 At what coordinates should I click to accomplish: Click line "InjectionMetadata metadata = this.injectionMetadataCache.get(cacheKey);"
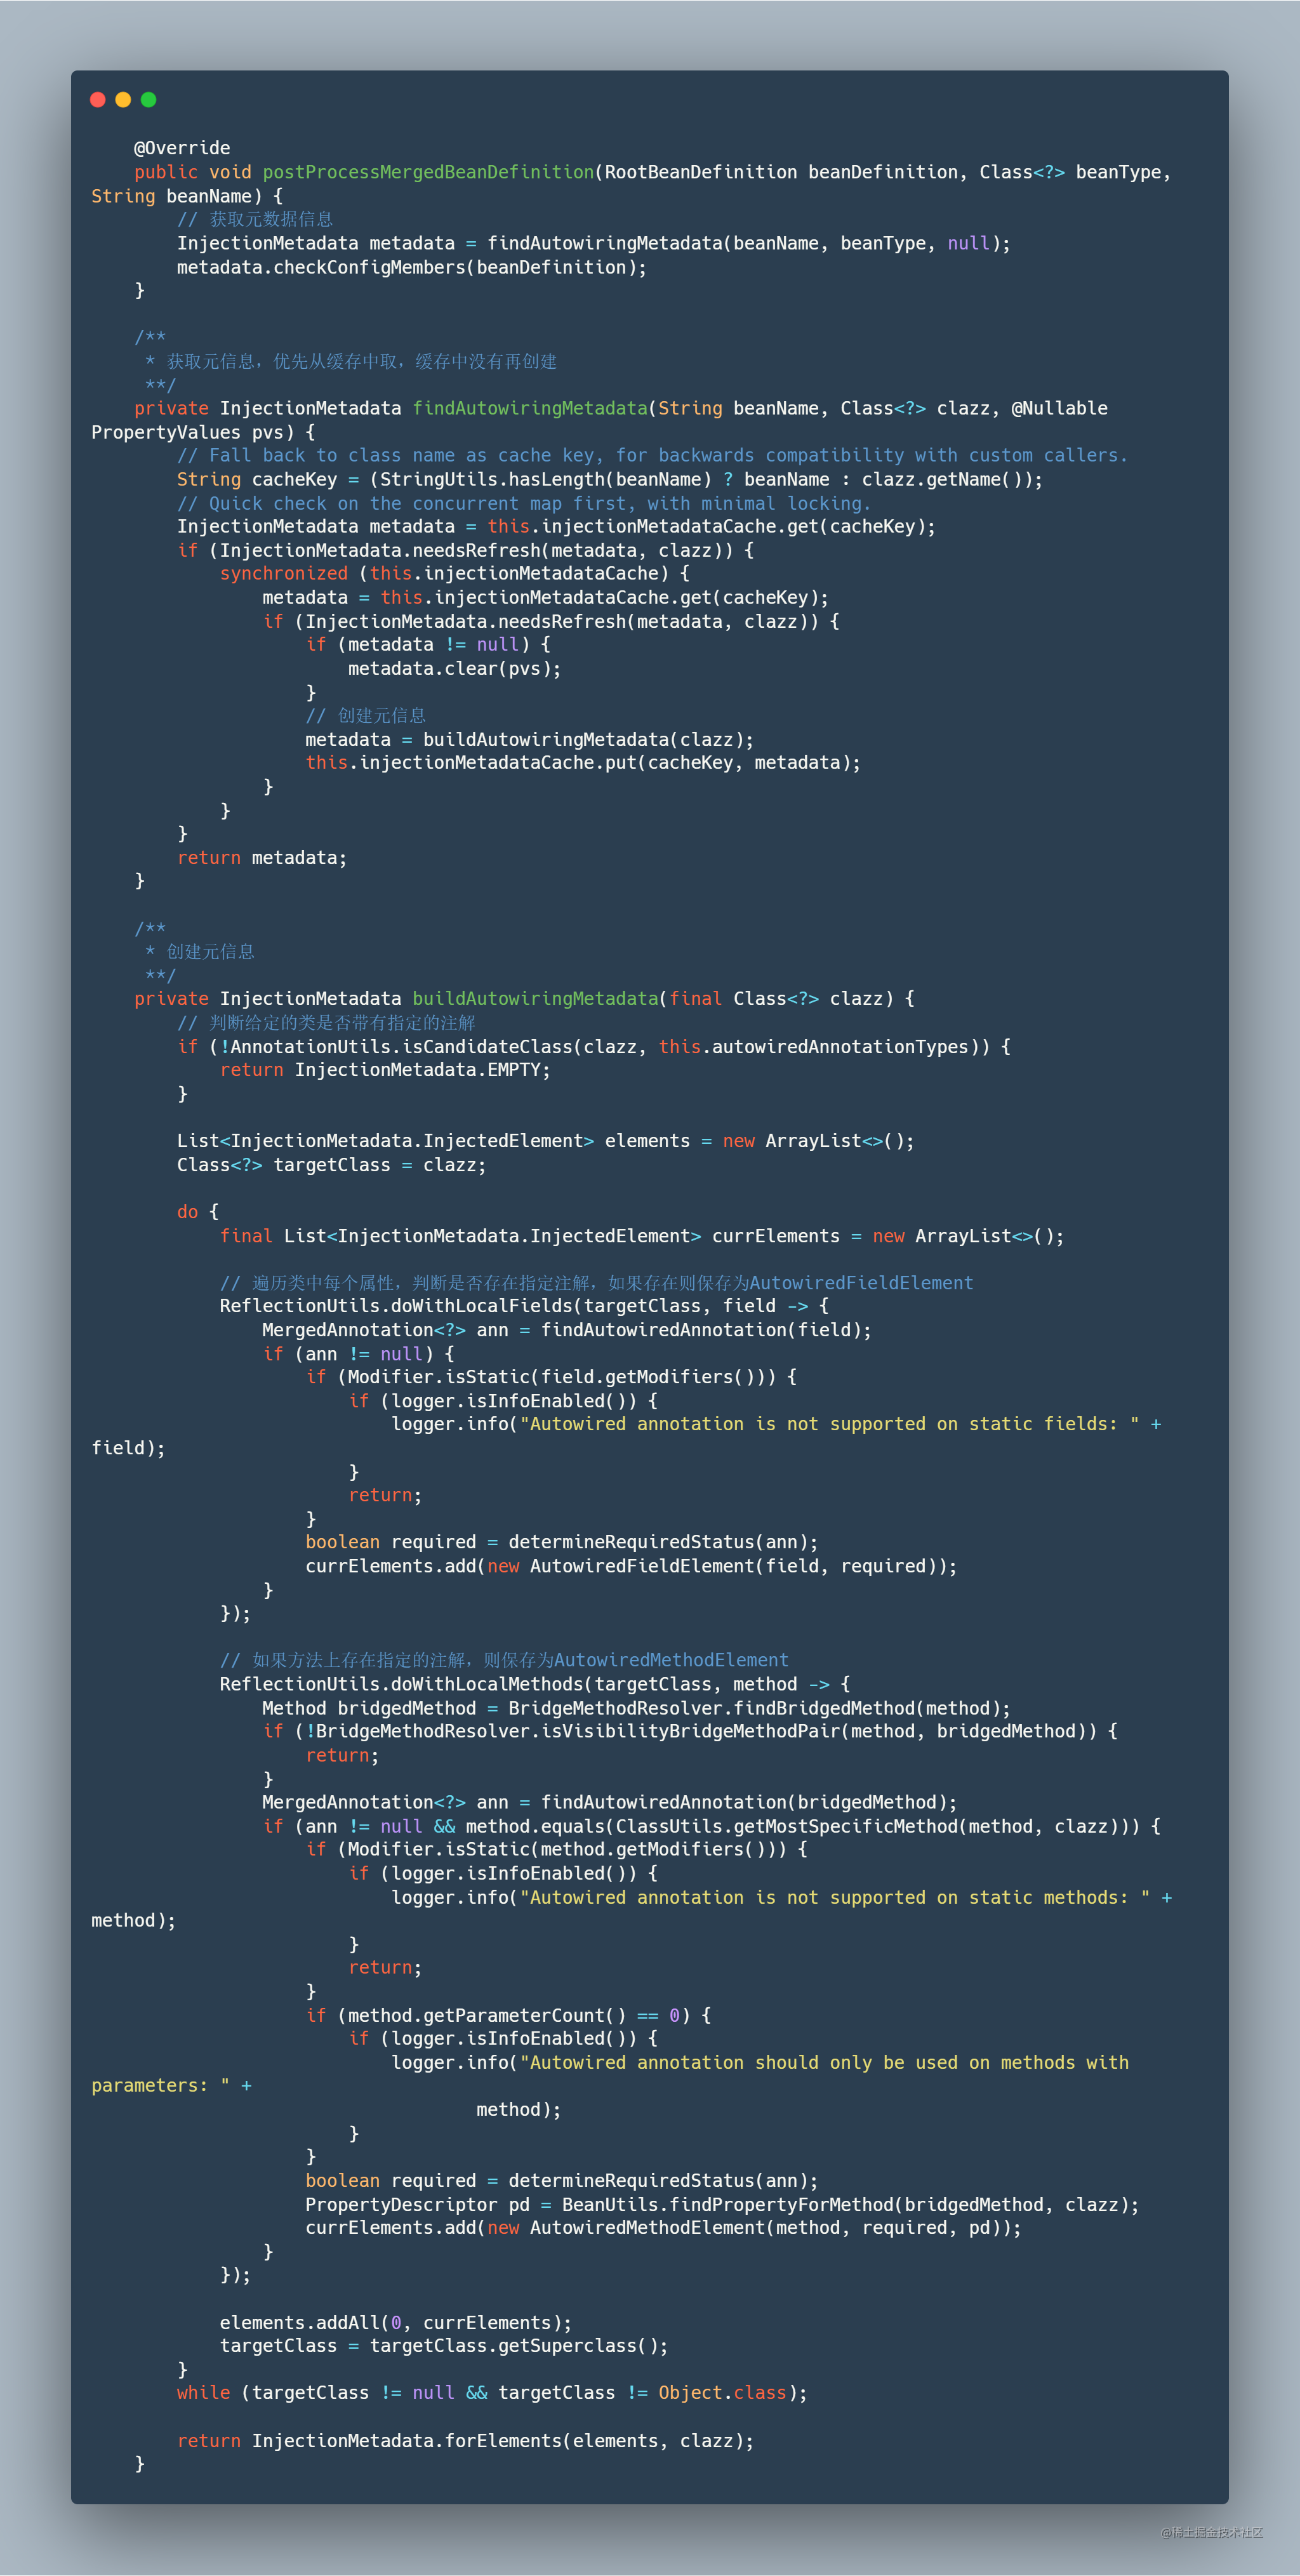point(556,526)
